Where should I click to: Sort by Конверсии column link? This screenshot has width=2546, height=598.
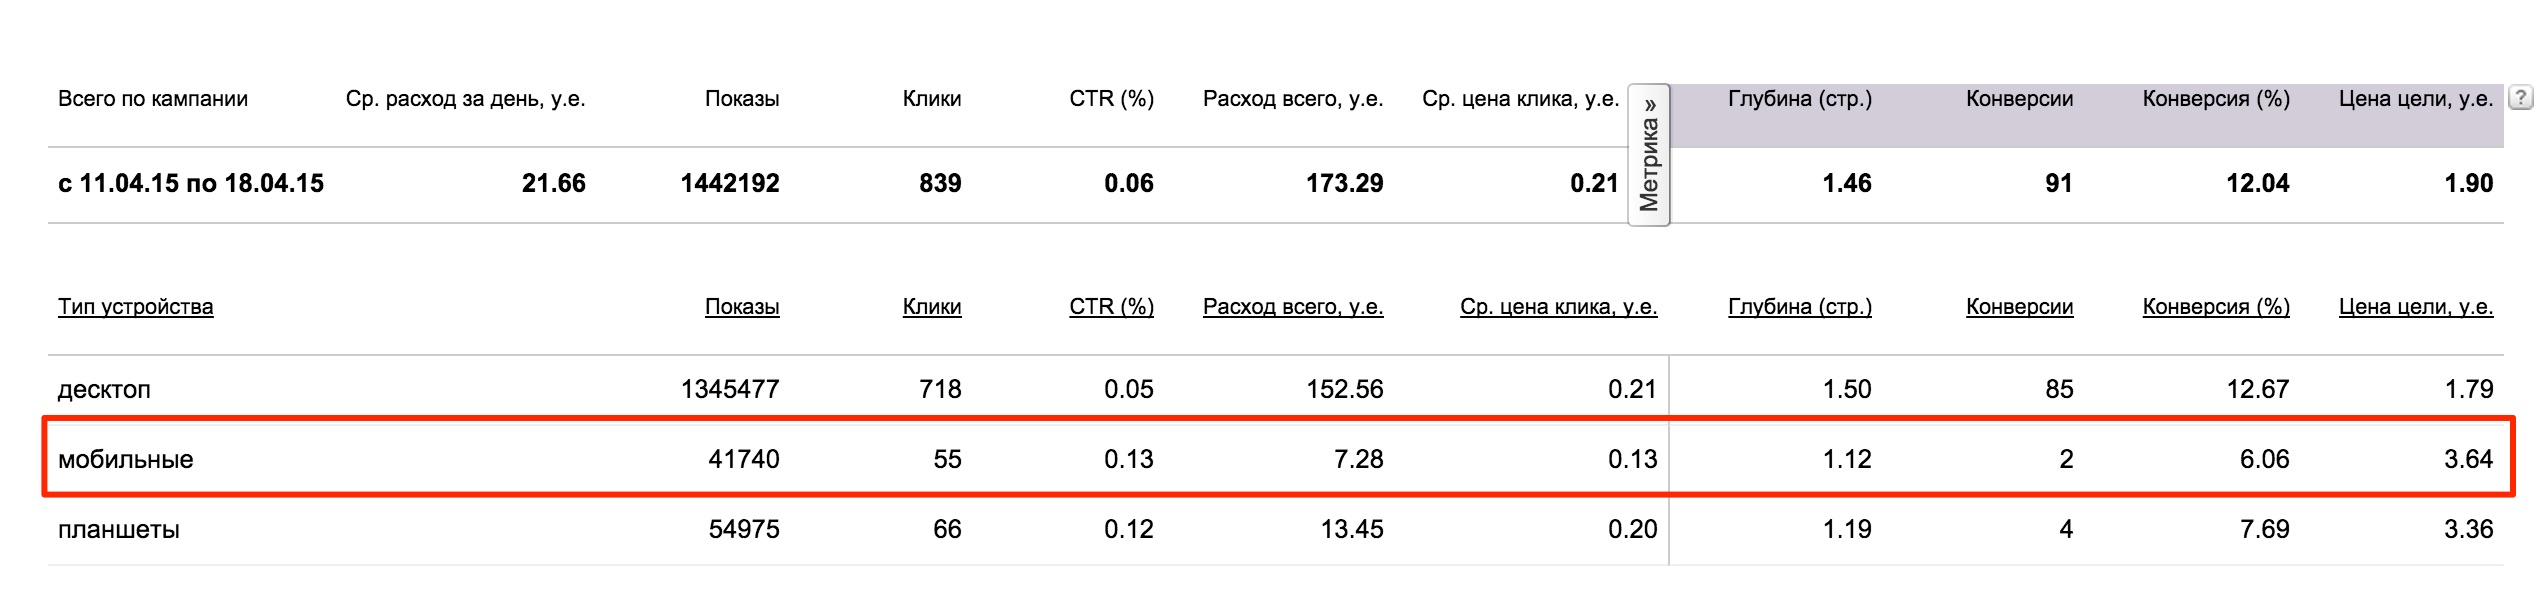[2019, 307]
